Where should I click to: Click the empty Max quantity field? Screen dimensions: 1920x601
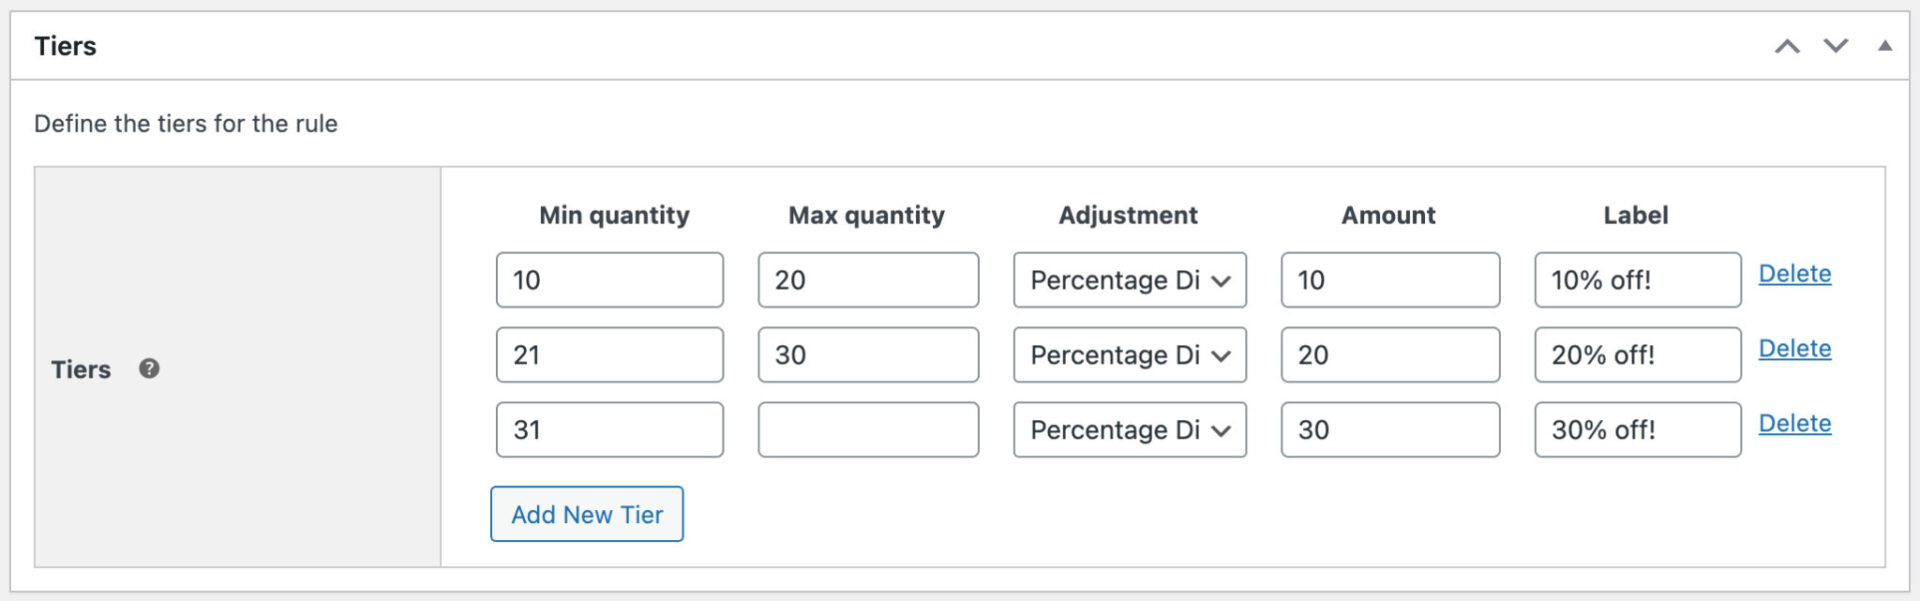tap(868, 430)
